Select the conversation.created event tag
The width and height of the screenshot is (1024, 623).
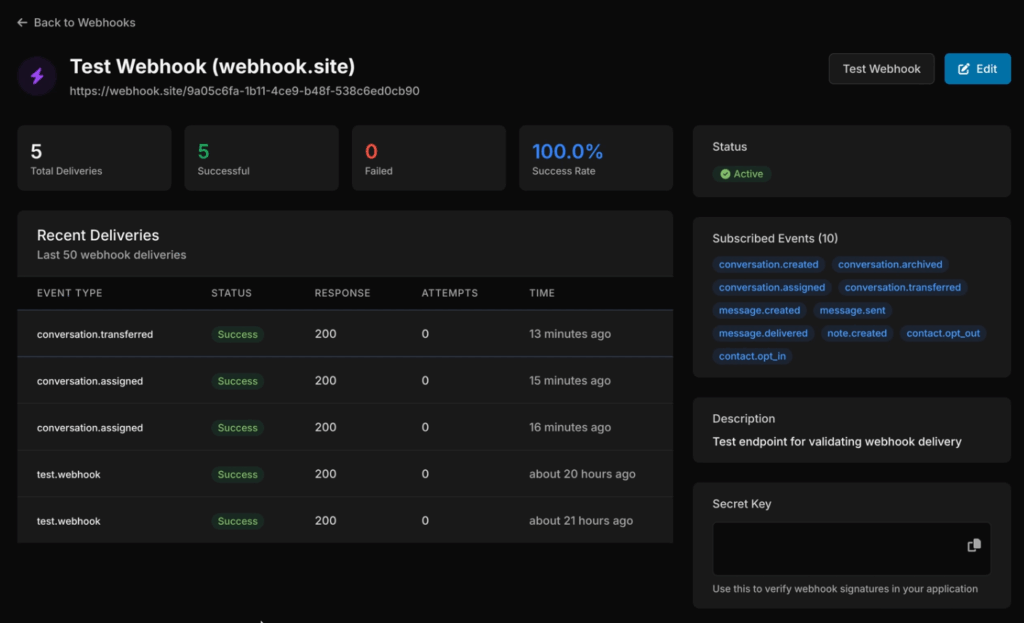click(768, 264)
